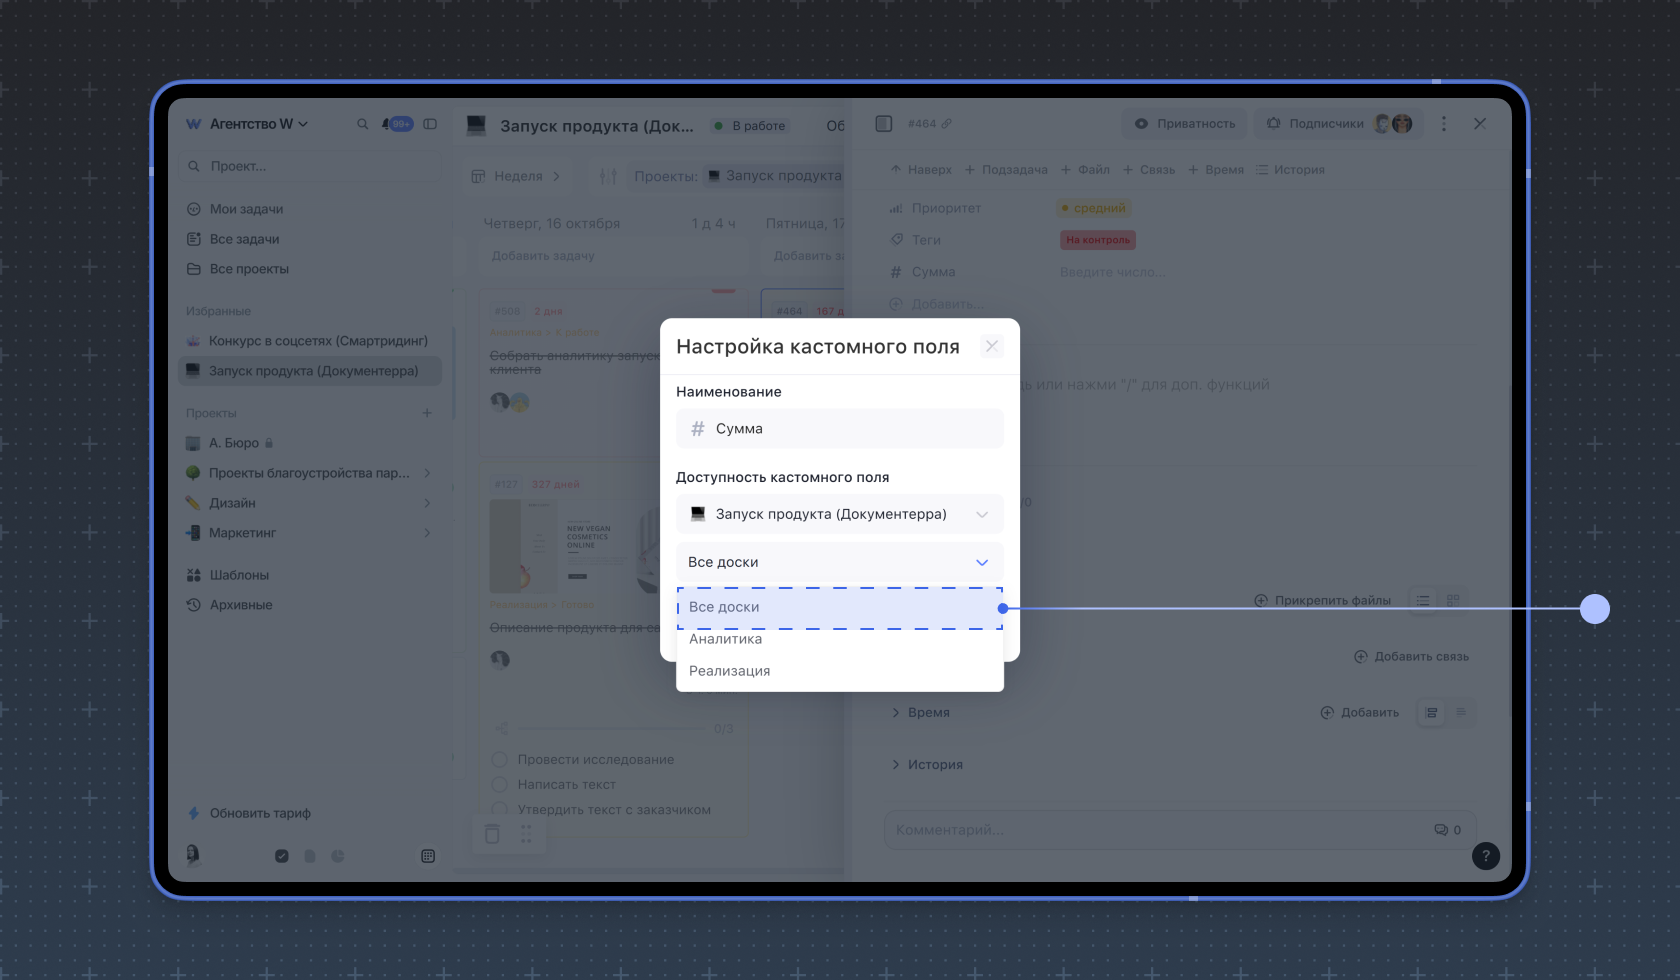Viewport: 1680px width, 980px height.
Task: Check the Провести исследование subtask
Action: 500,760
